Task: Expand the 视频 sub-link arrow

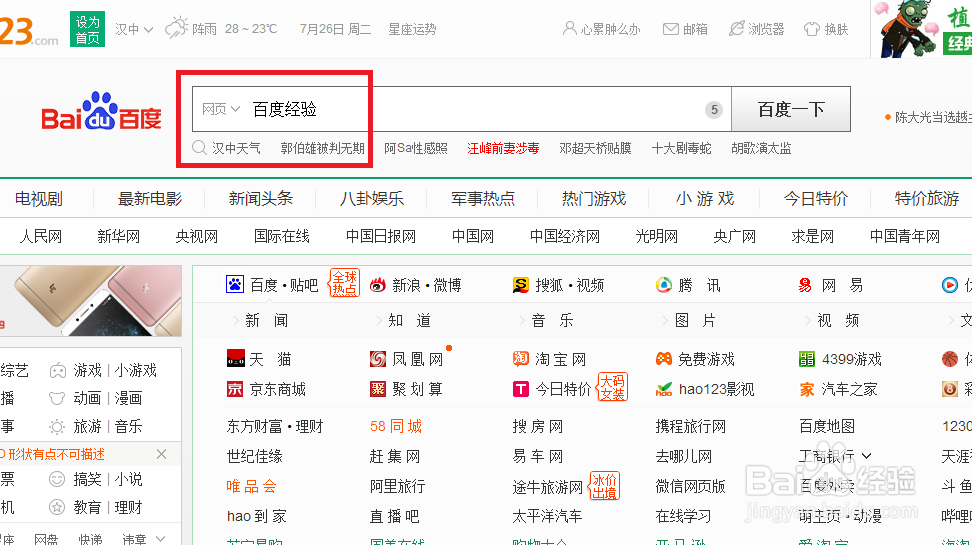Action: (808, 321)
